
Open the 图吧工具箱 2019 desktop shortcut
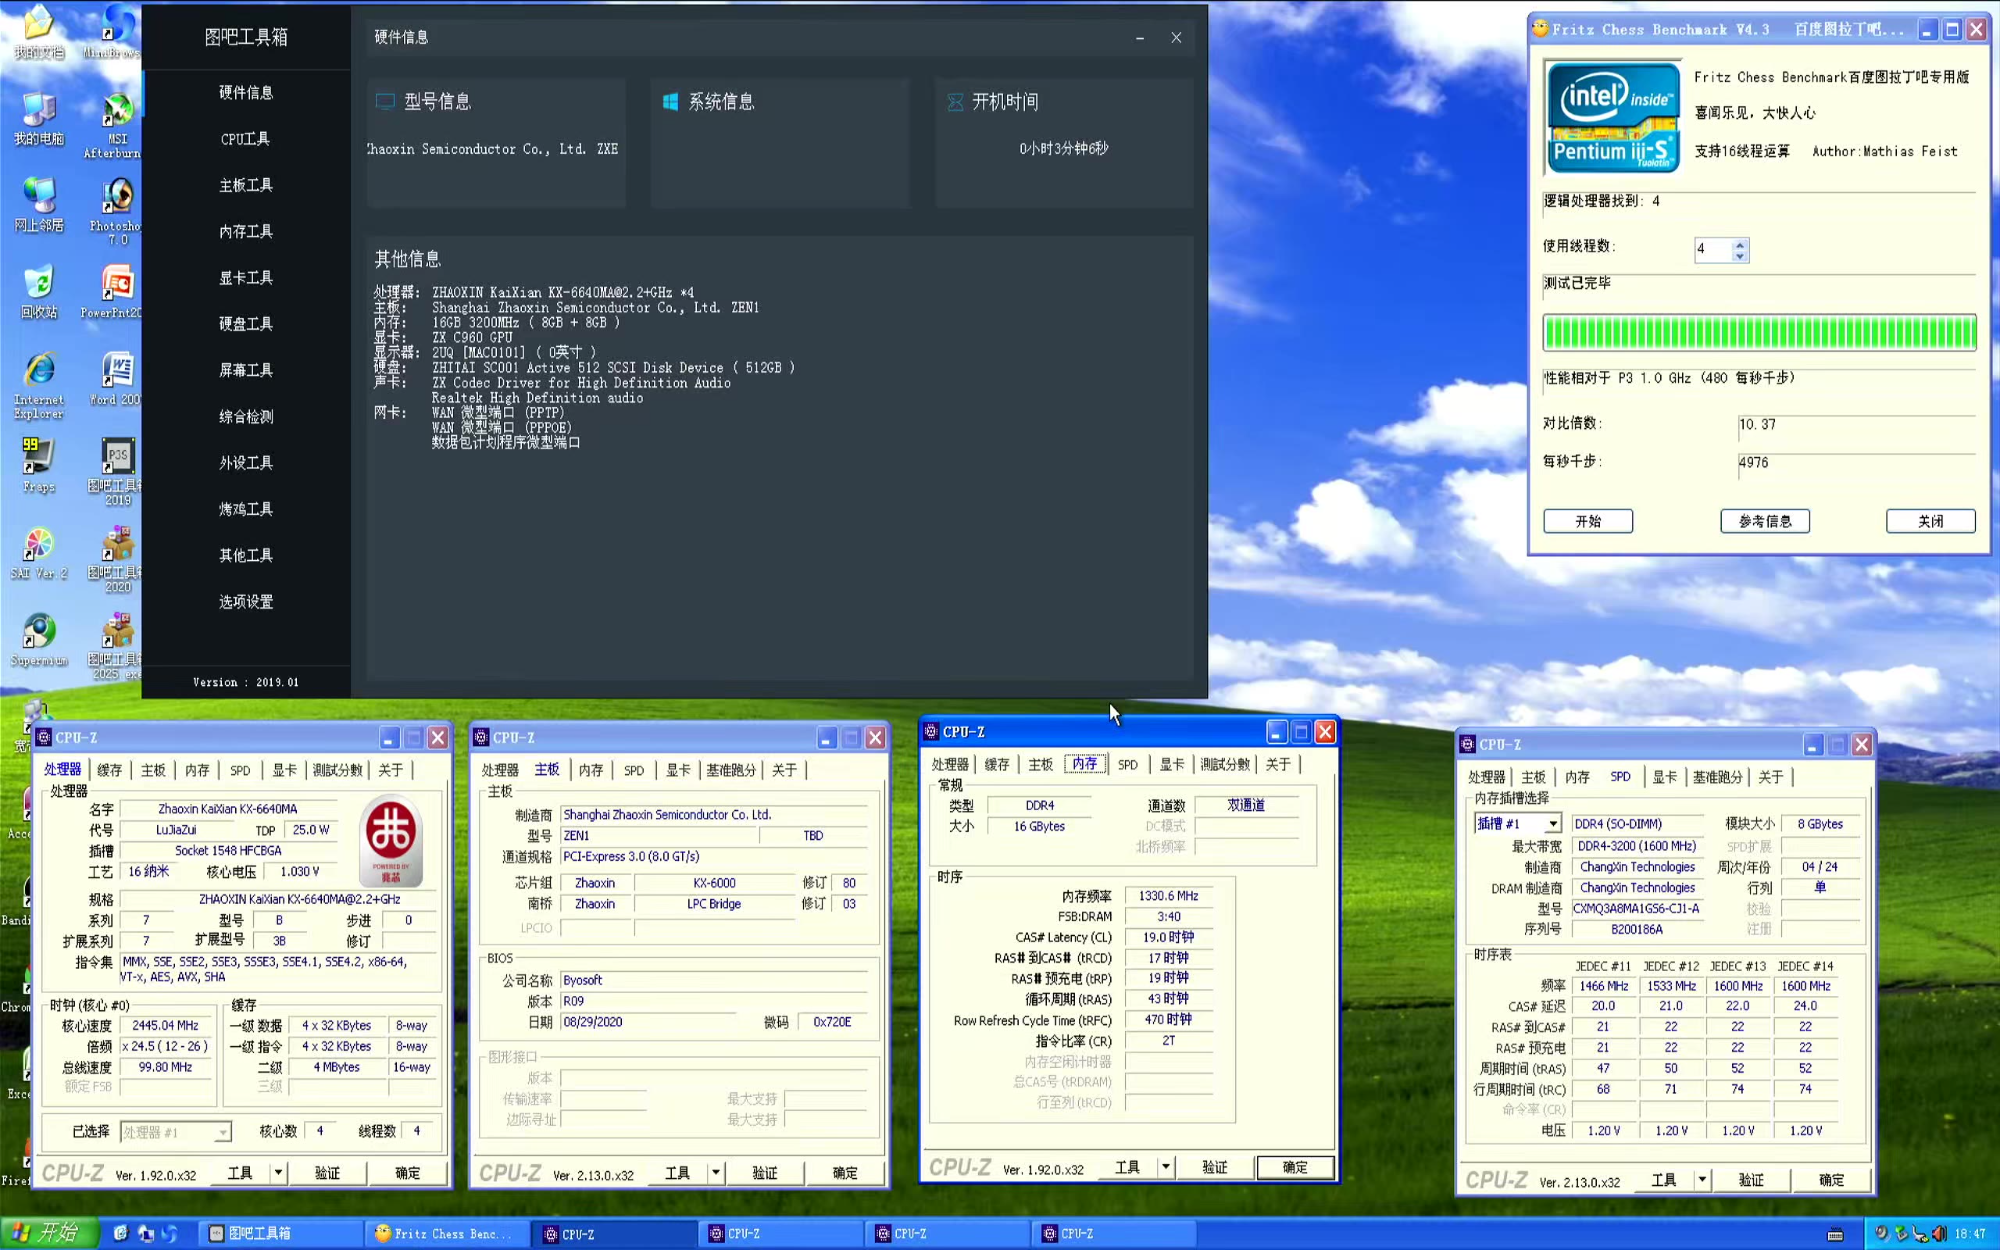pyautogui.click(x=115, y=471)
